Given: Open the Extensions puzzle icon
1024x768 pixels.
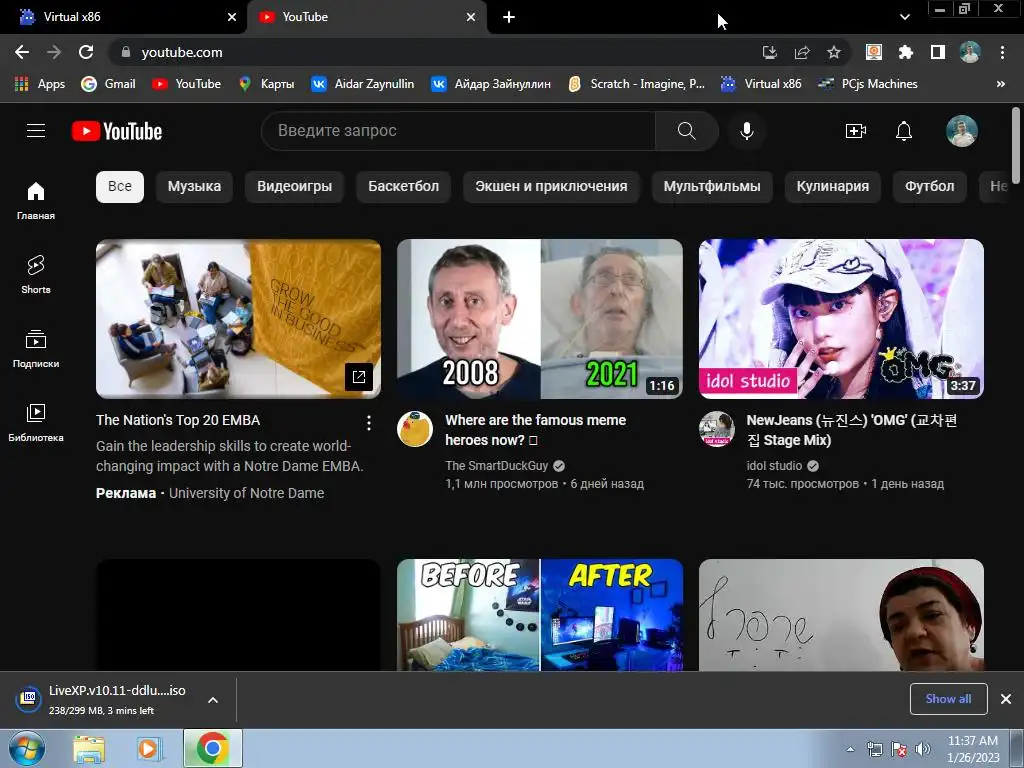Looking at the screenshot, I should (906, 52).
